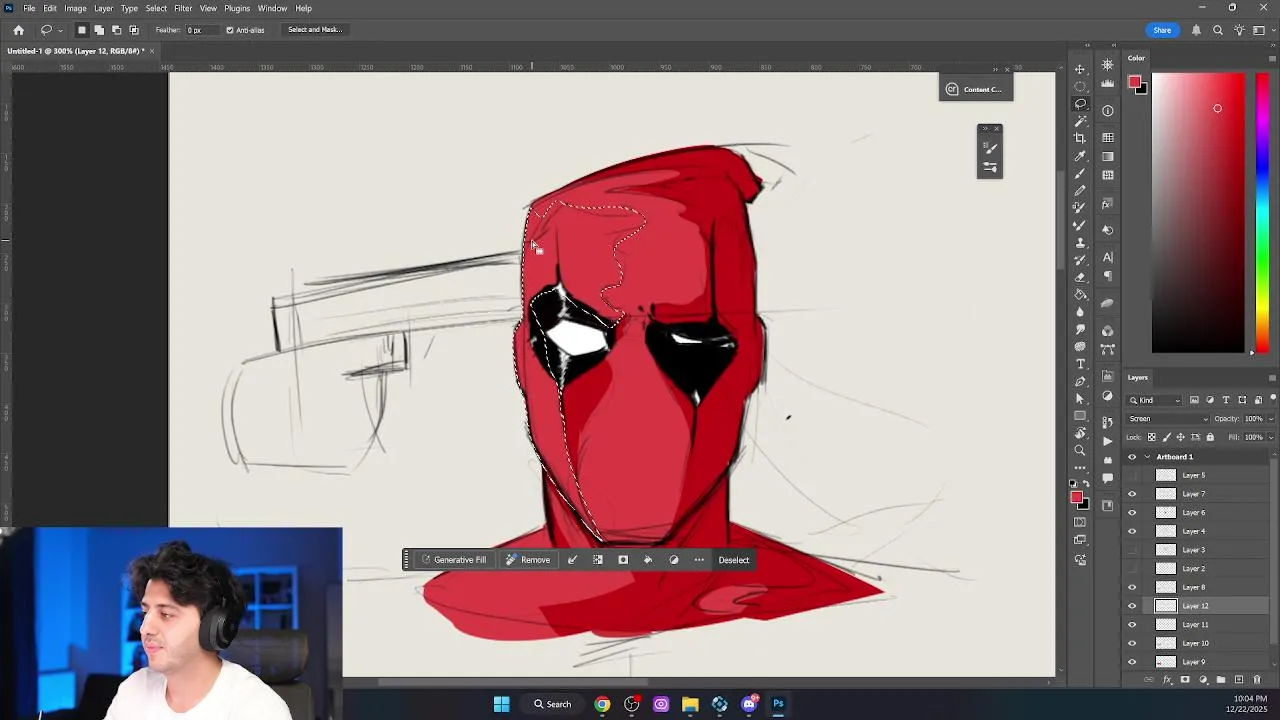Viewport: 1280px width, 720px height.
Task: Toggle the Anti-alias checkbox
Action: [x=230, y=30]
